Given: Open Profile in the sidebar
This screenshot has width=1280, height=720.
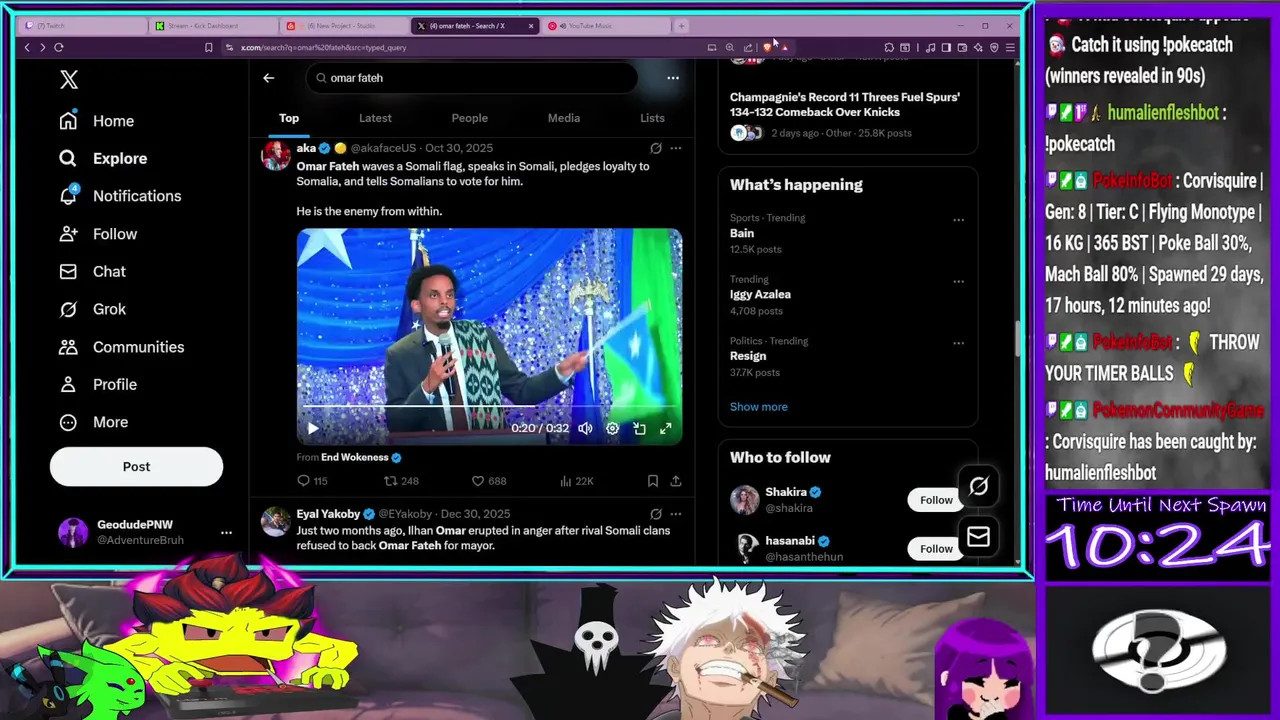Looking at the screenshot, I should [x=98, y=385].
